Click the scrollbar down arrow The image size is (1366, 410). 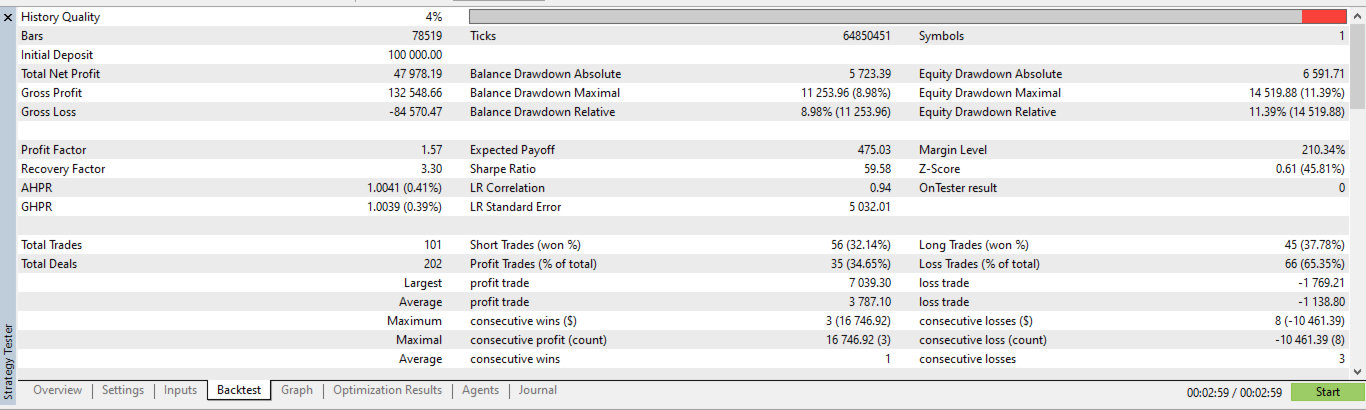(x=1358, y=371)
